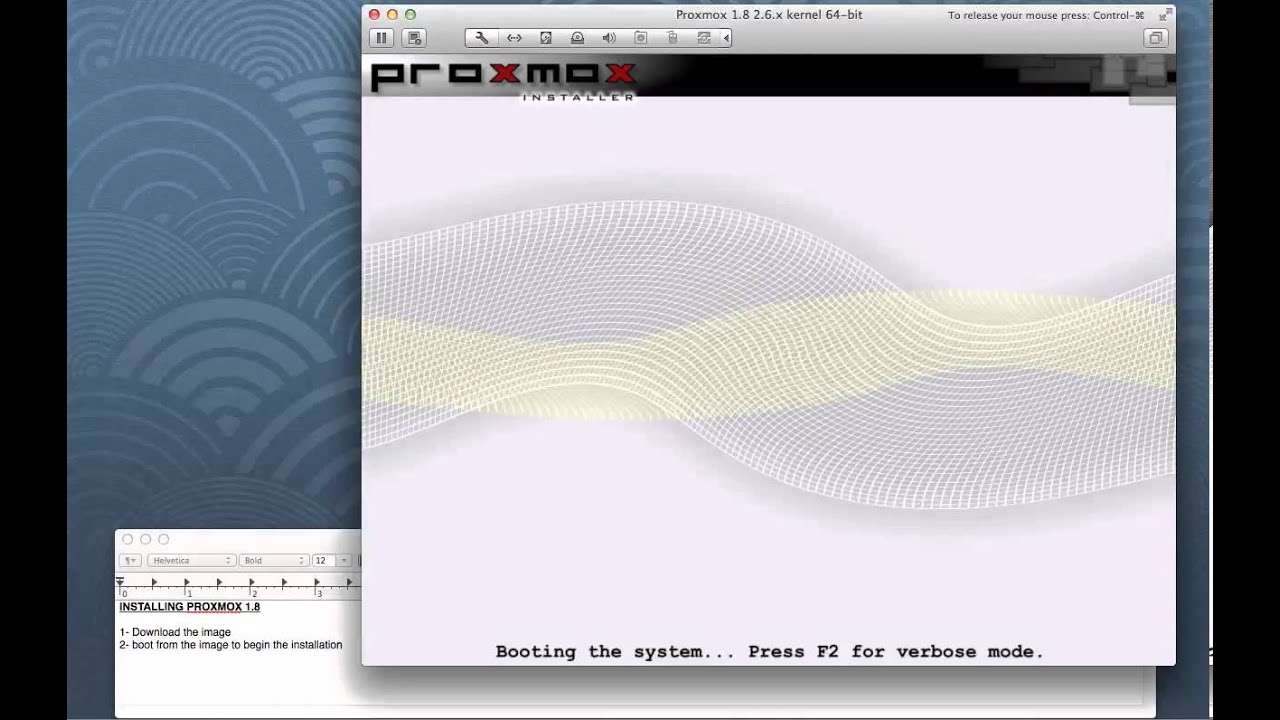Enter full screen with title bar arrows icon
Viewport: 1280px width, 720px height.
click(1164, 15)
